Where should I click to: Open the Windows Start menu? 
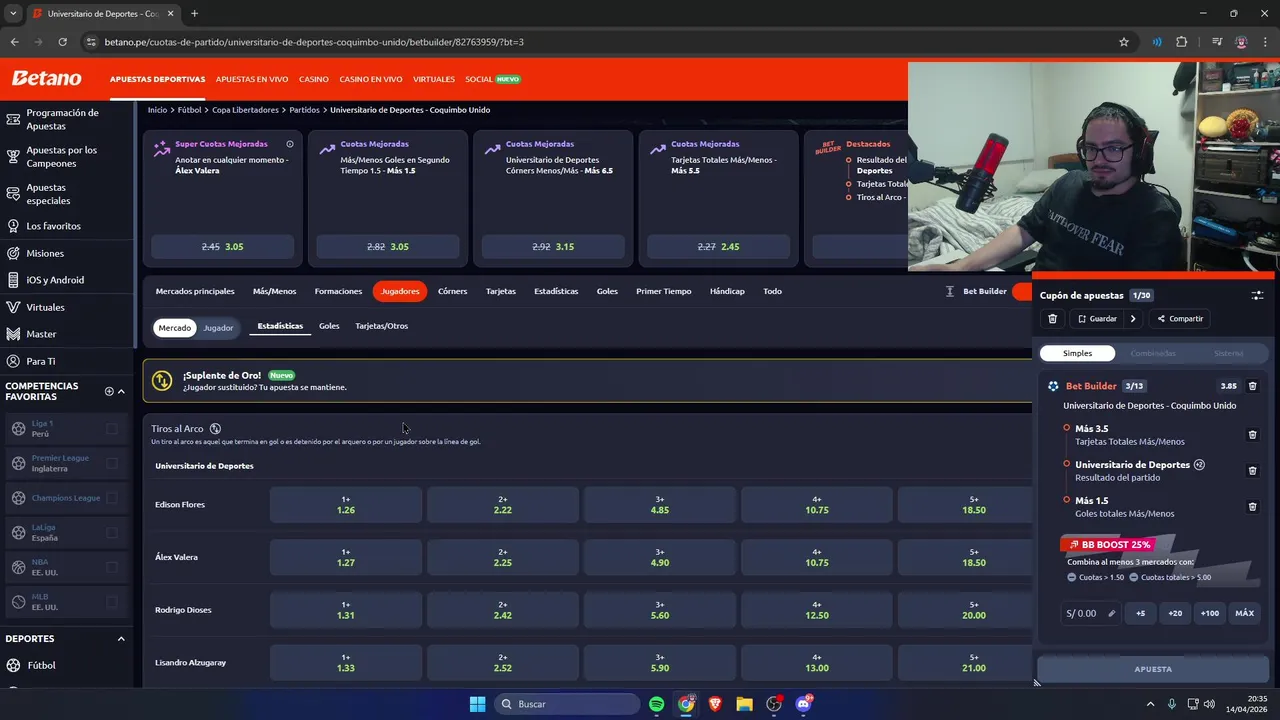pos(477,704)
